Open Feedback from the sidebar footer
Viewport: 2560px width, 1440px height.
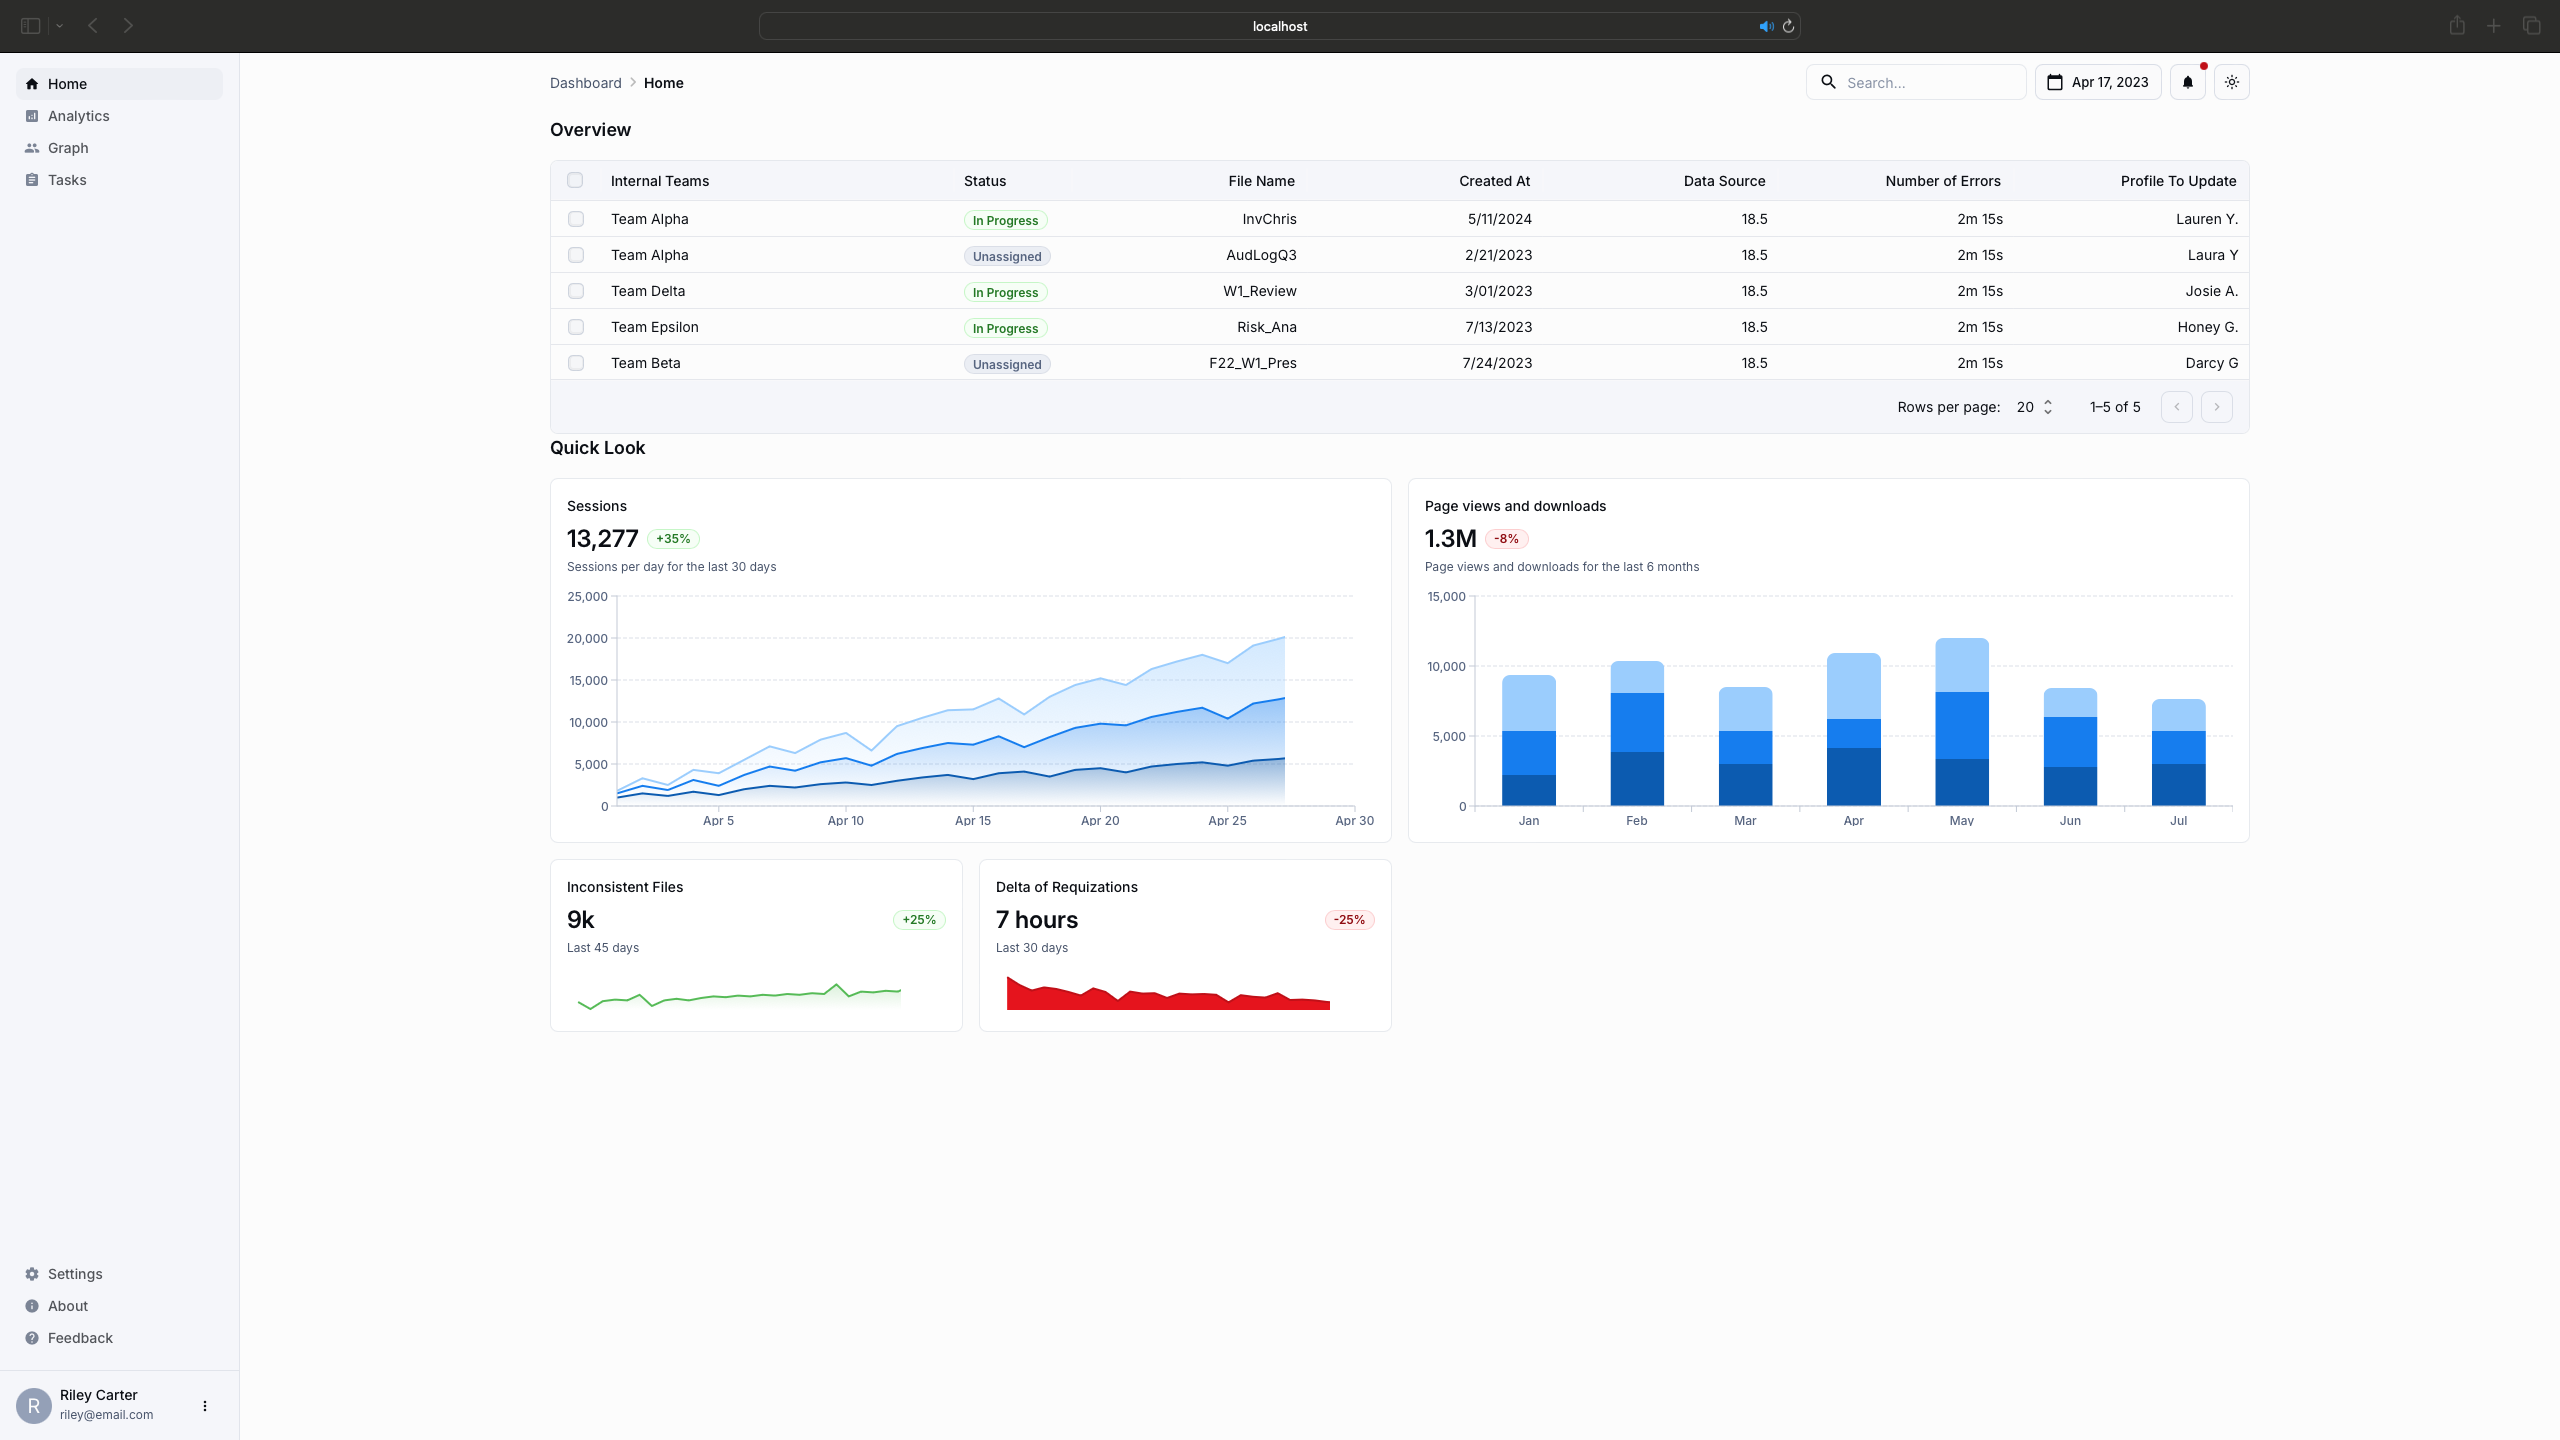[x=80, y=1338]
